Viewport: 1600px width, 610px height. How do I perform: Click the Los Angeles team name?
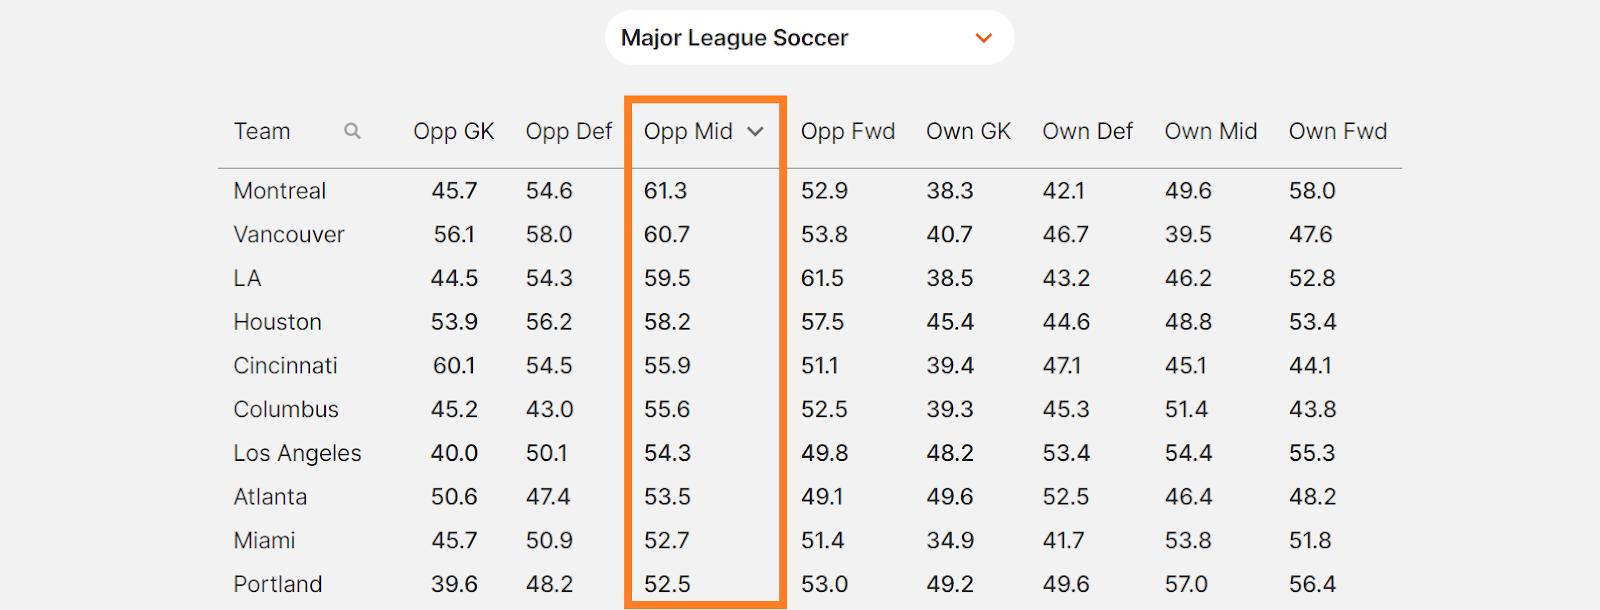pyautogui.click(x=298, y=453)
